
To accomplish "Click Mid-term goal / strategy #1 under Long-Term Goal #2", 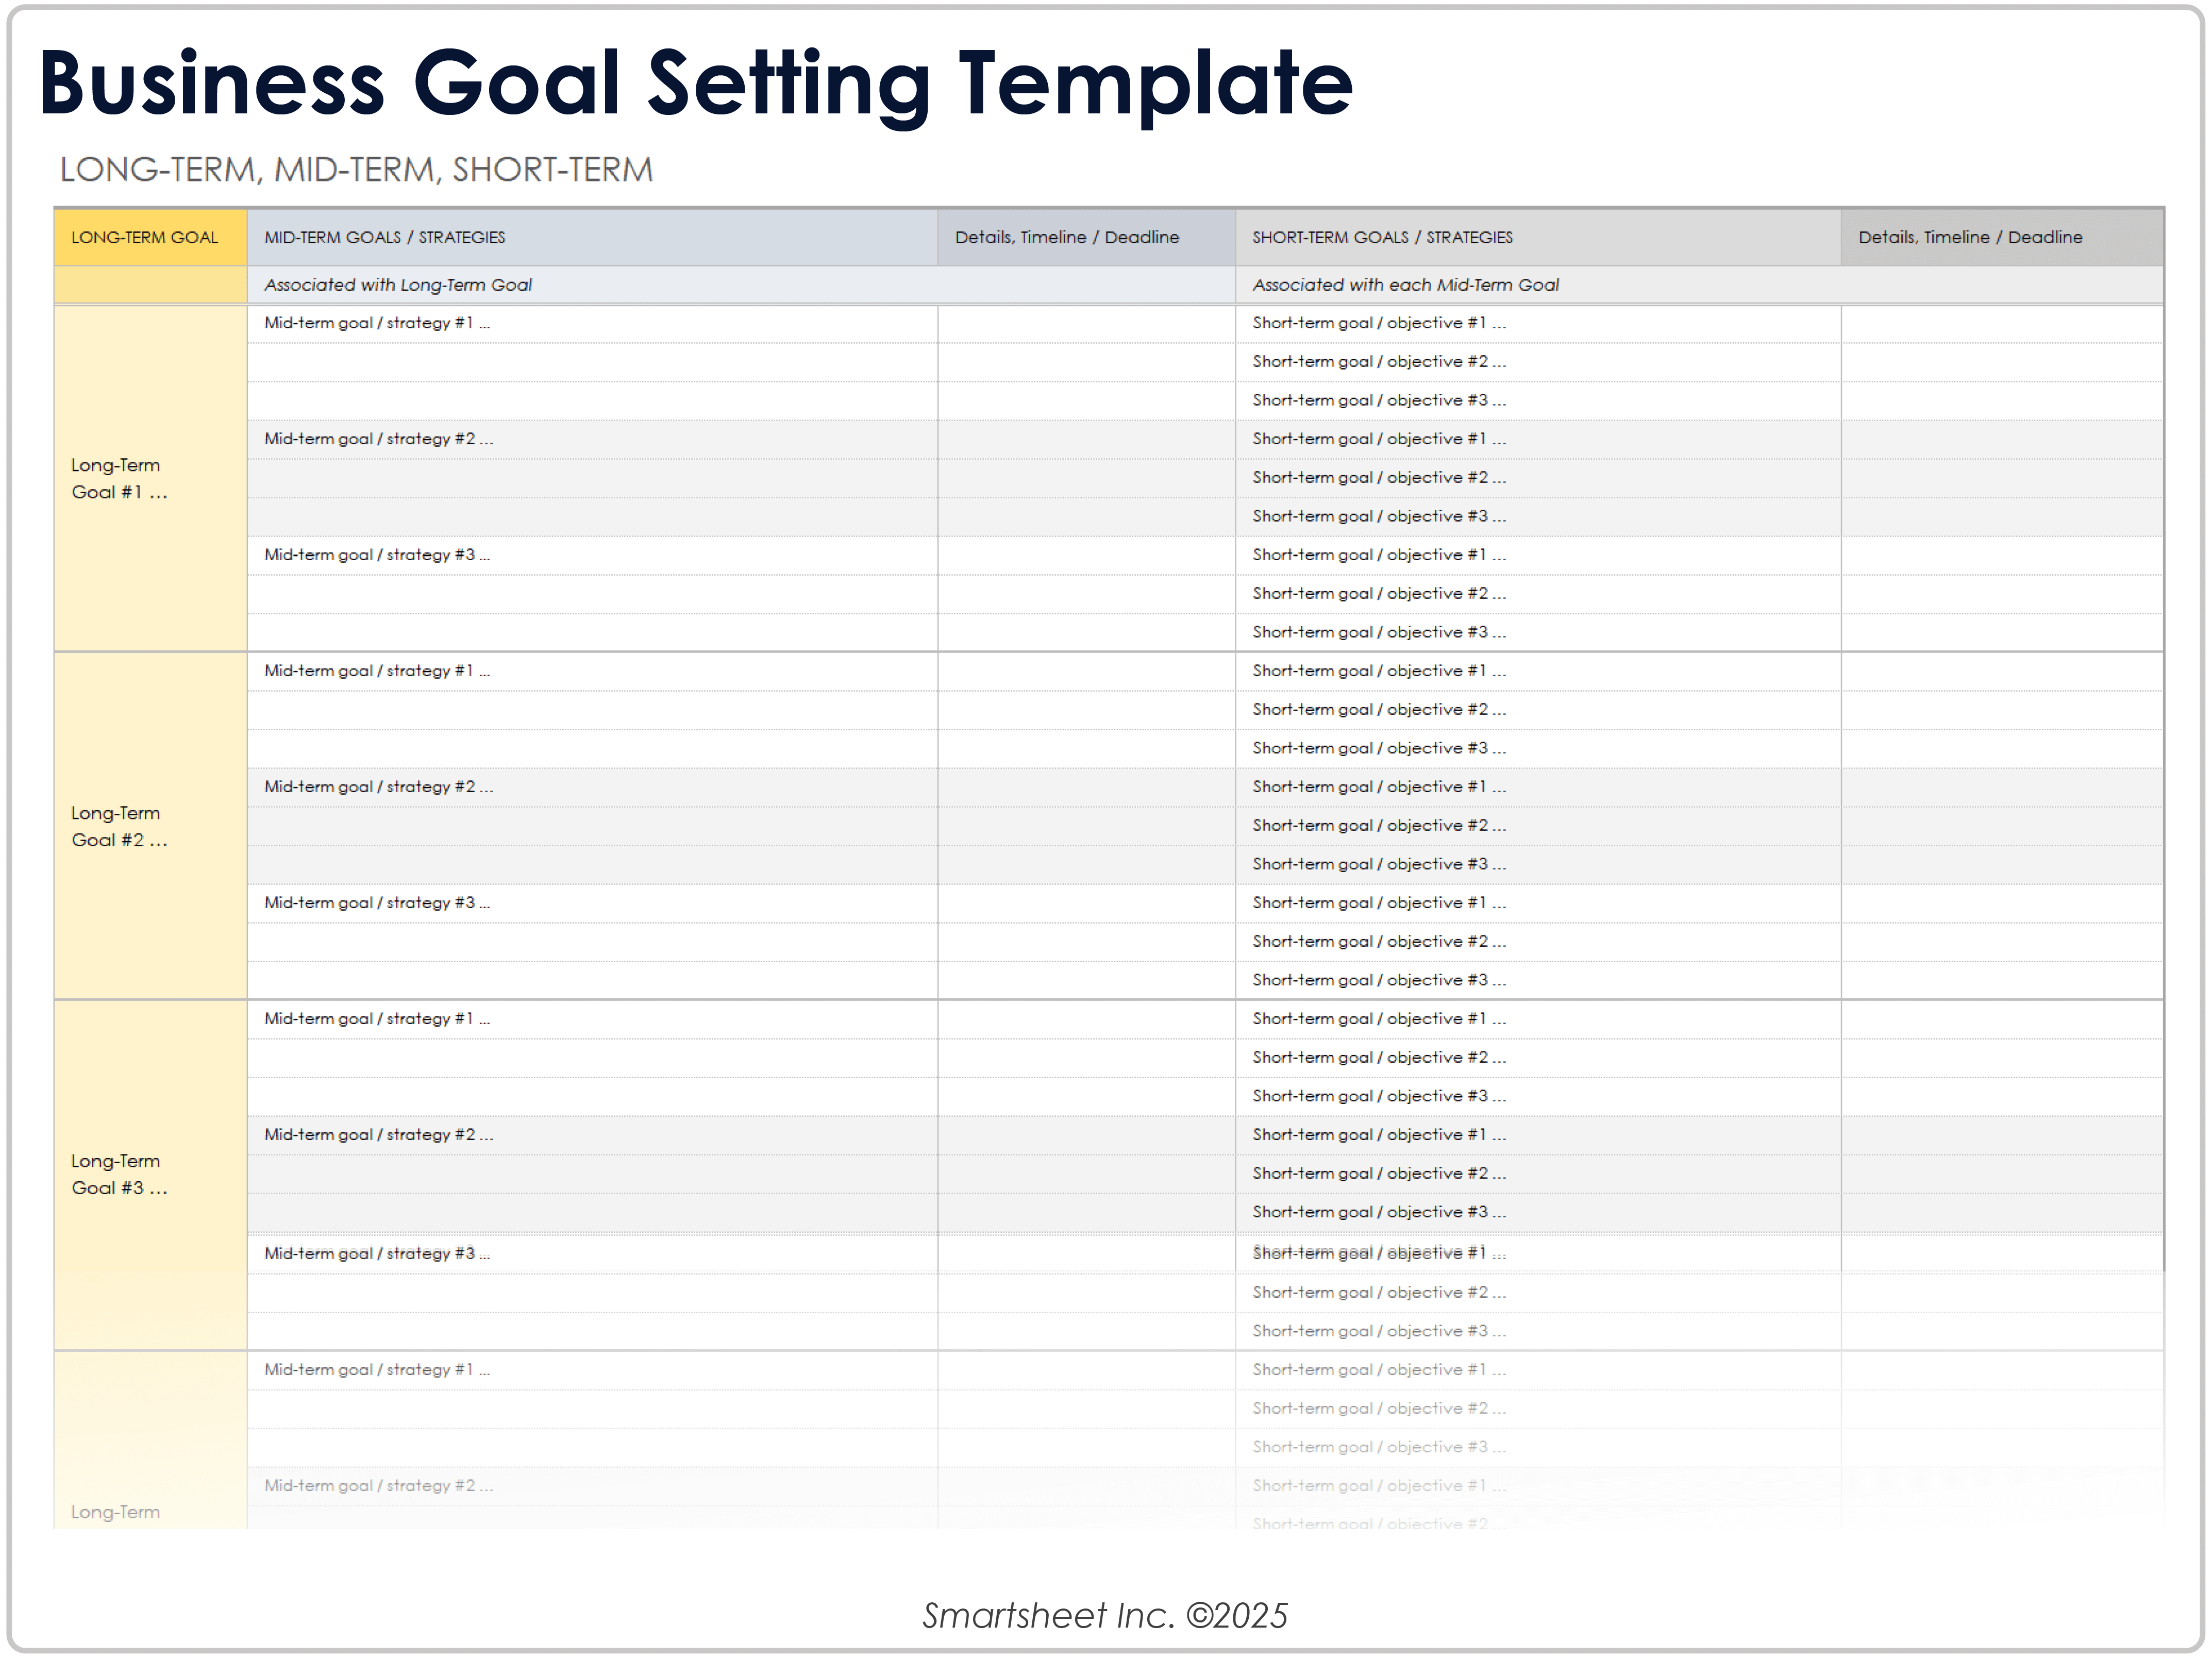I will point(377,671).
